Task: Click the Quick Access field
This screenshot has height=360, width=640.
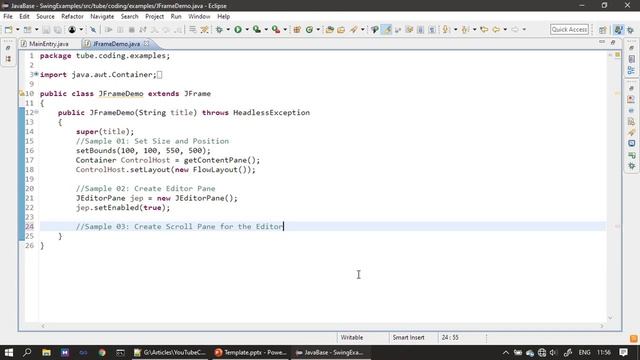Action: point(569,29)
